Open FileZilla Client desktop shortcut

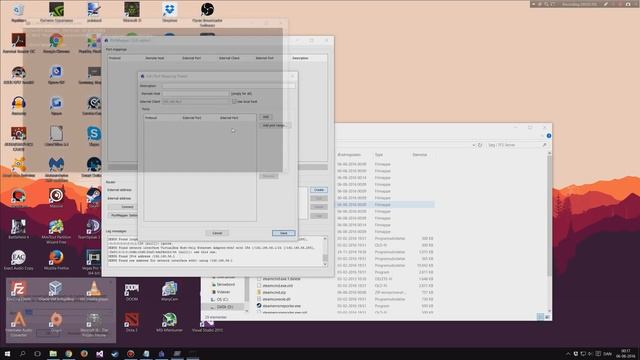(18, 291)
